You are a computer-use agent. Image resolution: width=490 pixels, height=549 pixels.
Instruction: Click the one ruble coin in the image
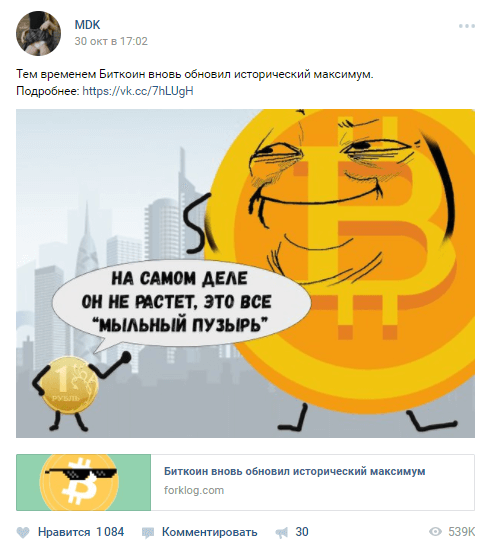tap(70, 385)
